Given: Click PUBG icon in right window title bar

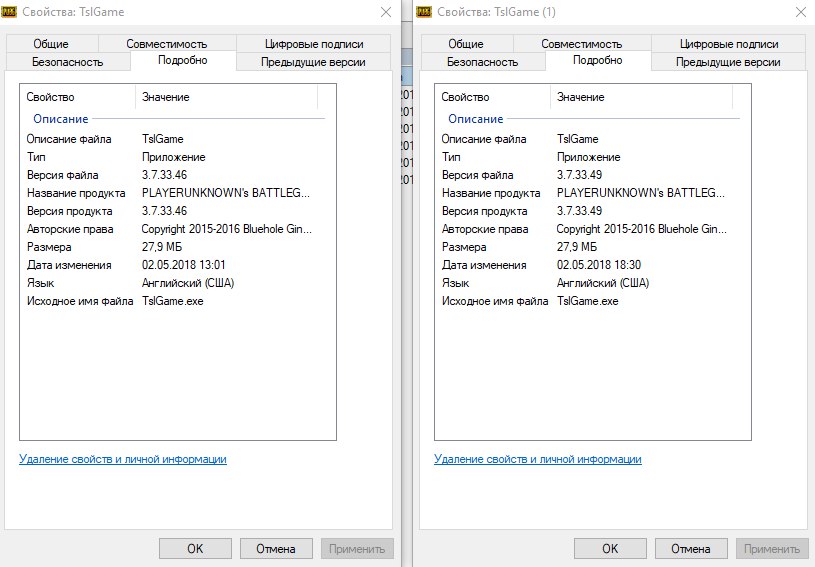Looking at the screenshot, I should pos(425,11).
